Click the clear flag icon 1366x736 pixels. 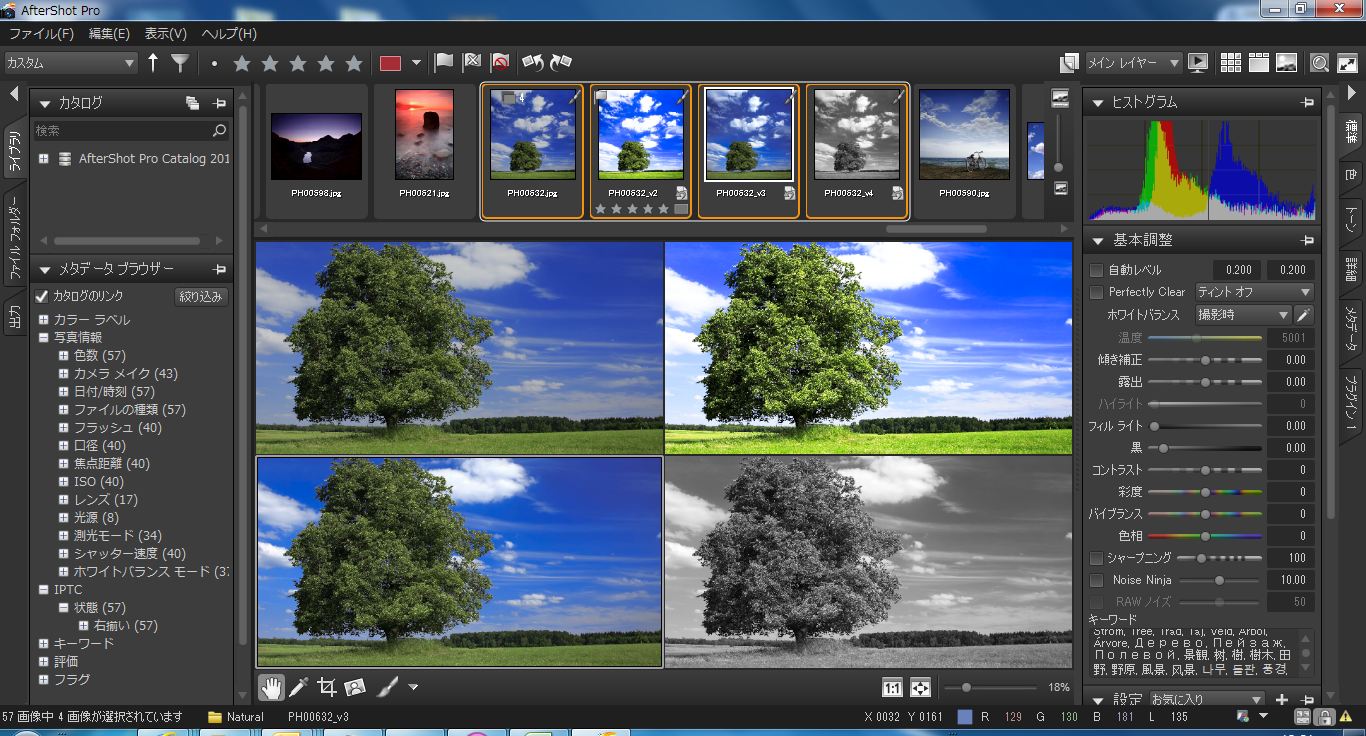pos(500,63)
